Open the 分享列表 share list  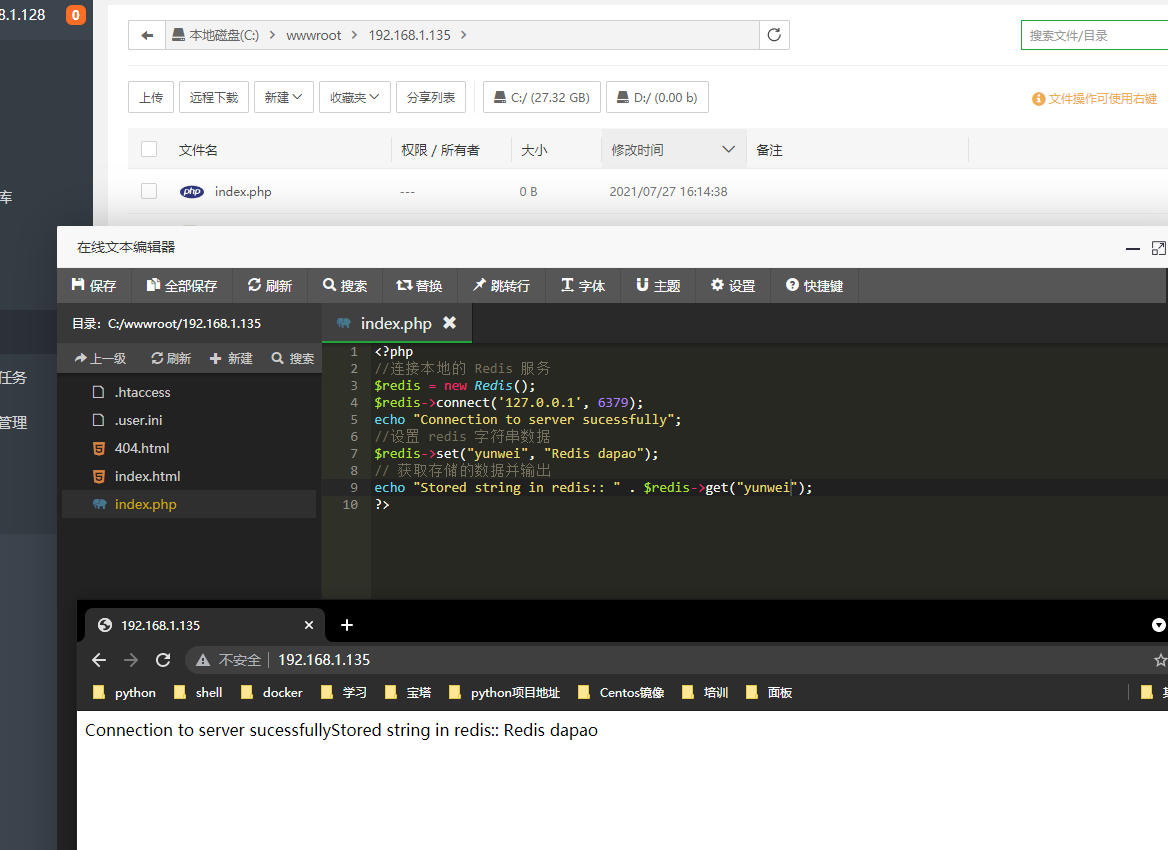(x=431, y=97)
